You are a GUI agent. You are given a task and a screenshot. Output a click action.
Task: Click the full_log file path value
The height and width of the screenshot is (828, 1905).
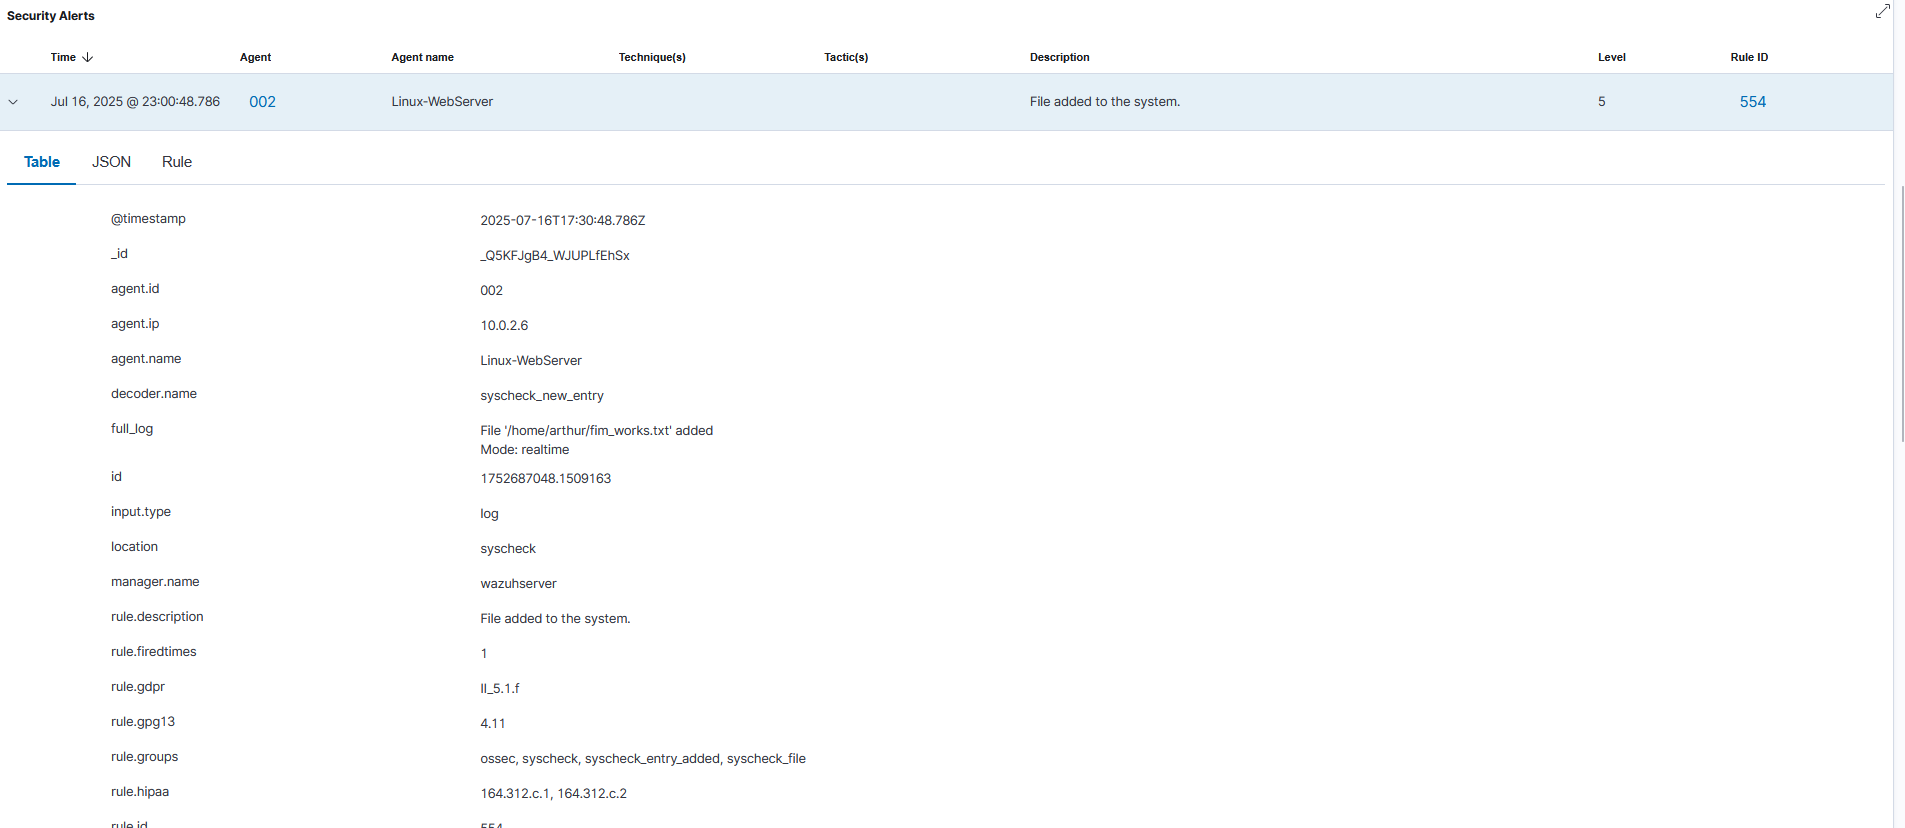596,431
